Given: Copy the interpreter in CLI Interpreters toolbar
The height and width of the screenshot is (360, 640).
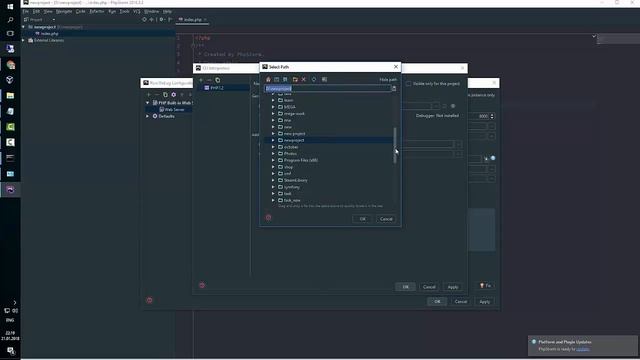Looking at the screenshot, I should click(x=218, y=80).
